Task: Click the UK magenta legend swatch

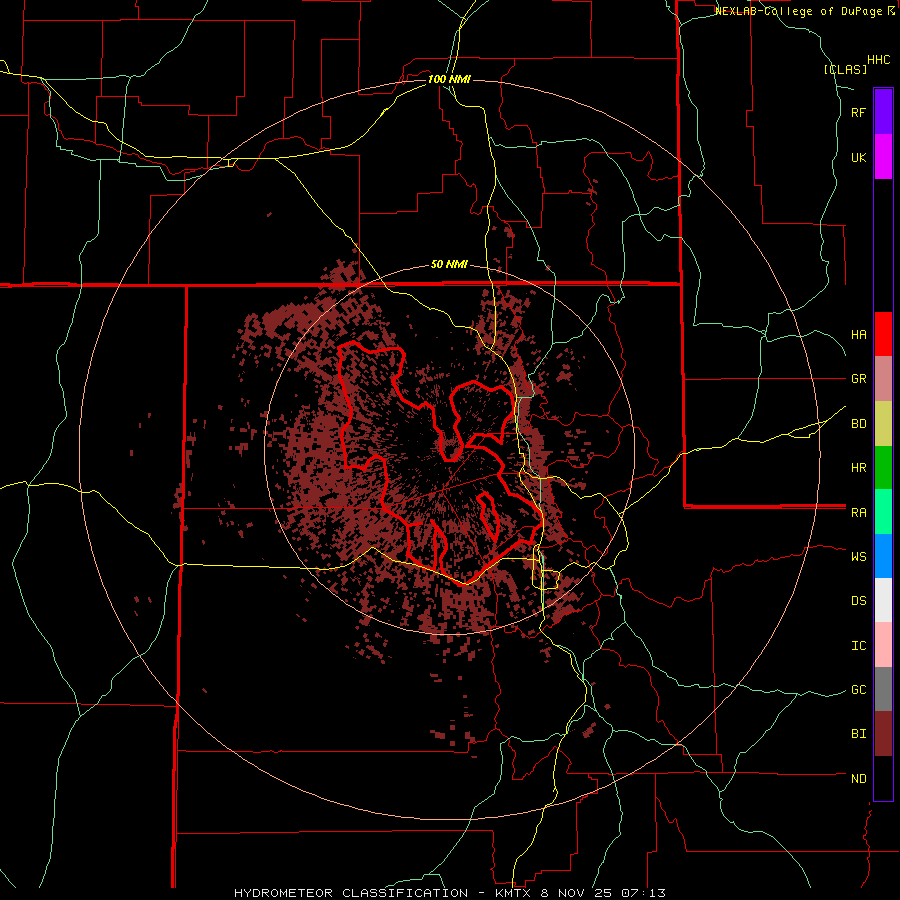Action: tap(883, 157)
